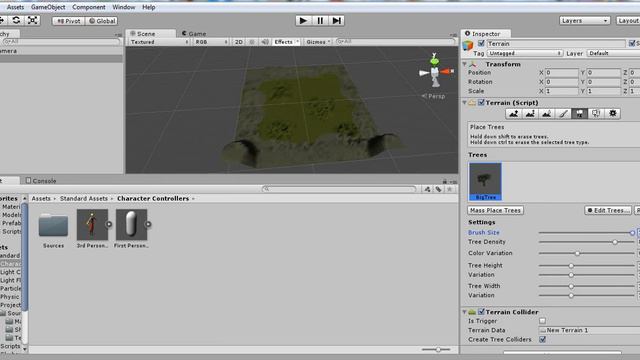Click the favorites star icon in Project
Screen dimensions: 640x360
(x=449, y=189)
